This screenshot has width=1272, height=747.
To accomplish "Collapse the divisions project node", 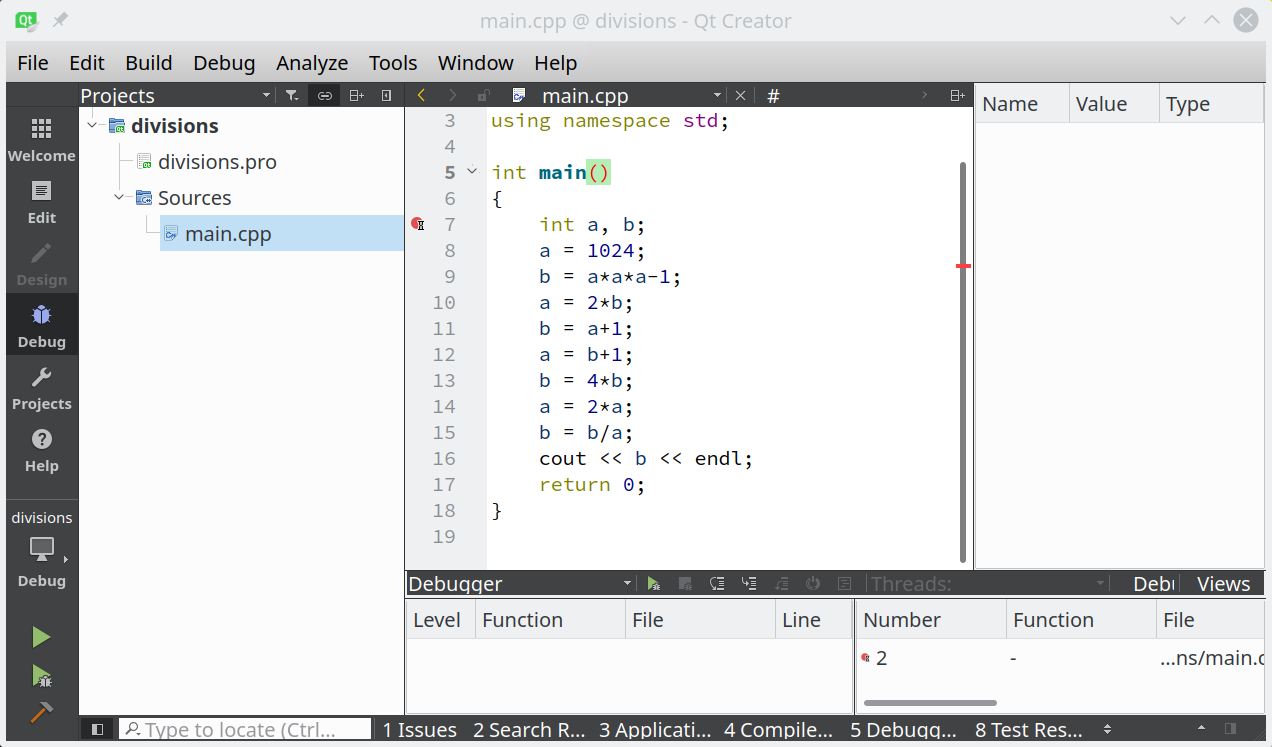I will [93, 126].
